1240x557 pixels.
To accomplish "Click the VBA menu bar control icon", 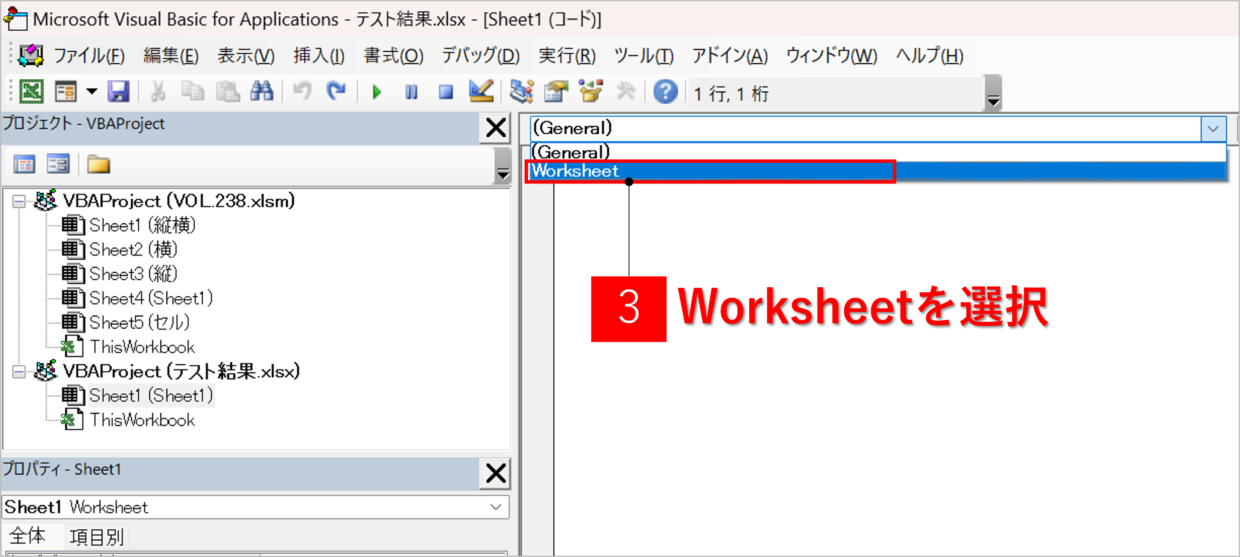I will [30, 56].
